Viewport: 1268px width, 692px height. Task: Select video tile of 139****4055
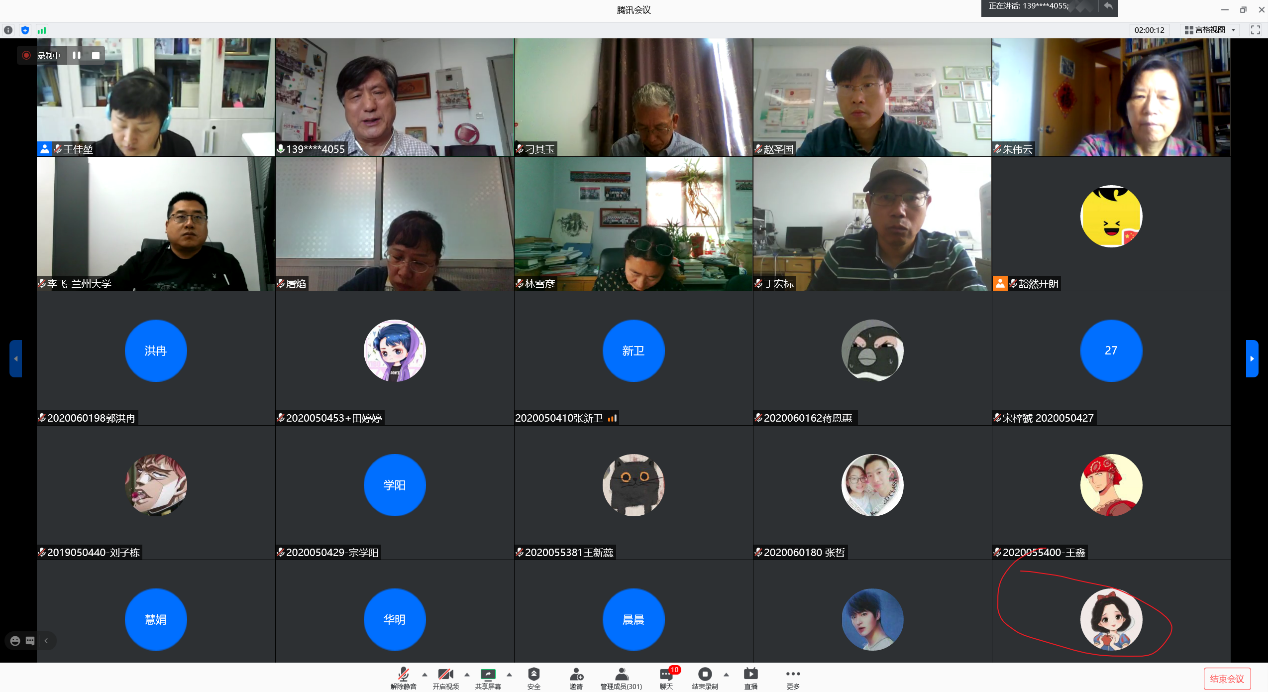[x=395, y=97]
